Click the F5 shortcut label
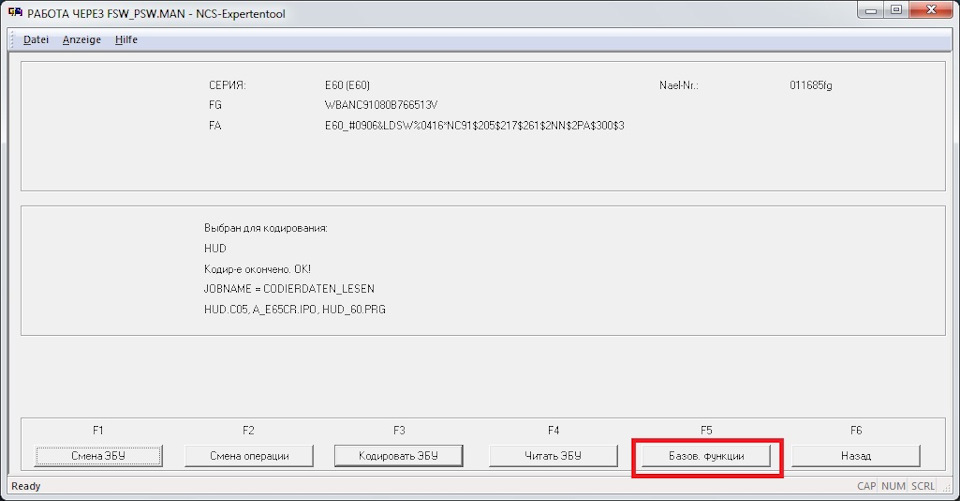The height and width of the screenshot is (501, 960). click(707, 431)
